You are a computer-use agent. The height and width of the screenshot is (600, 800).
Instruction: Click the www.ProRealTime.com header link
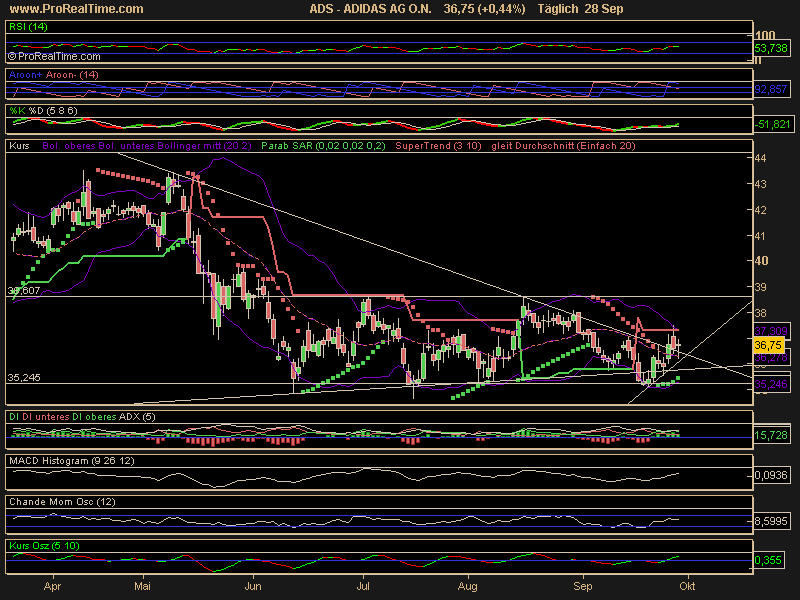[77, 9]
